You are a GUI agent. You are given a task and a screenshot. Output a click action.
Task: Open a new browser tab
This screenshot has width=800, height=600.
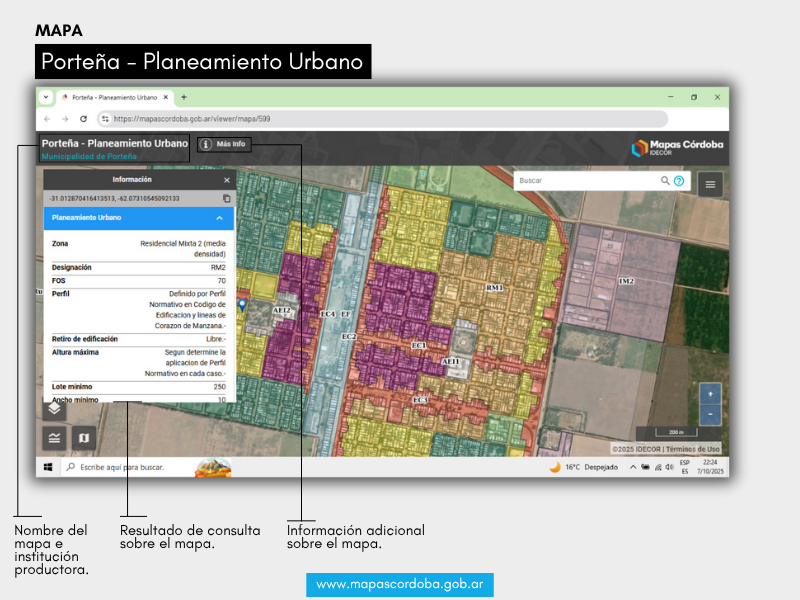pos(184,97)
